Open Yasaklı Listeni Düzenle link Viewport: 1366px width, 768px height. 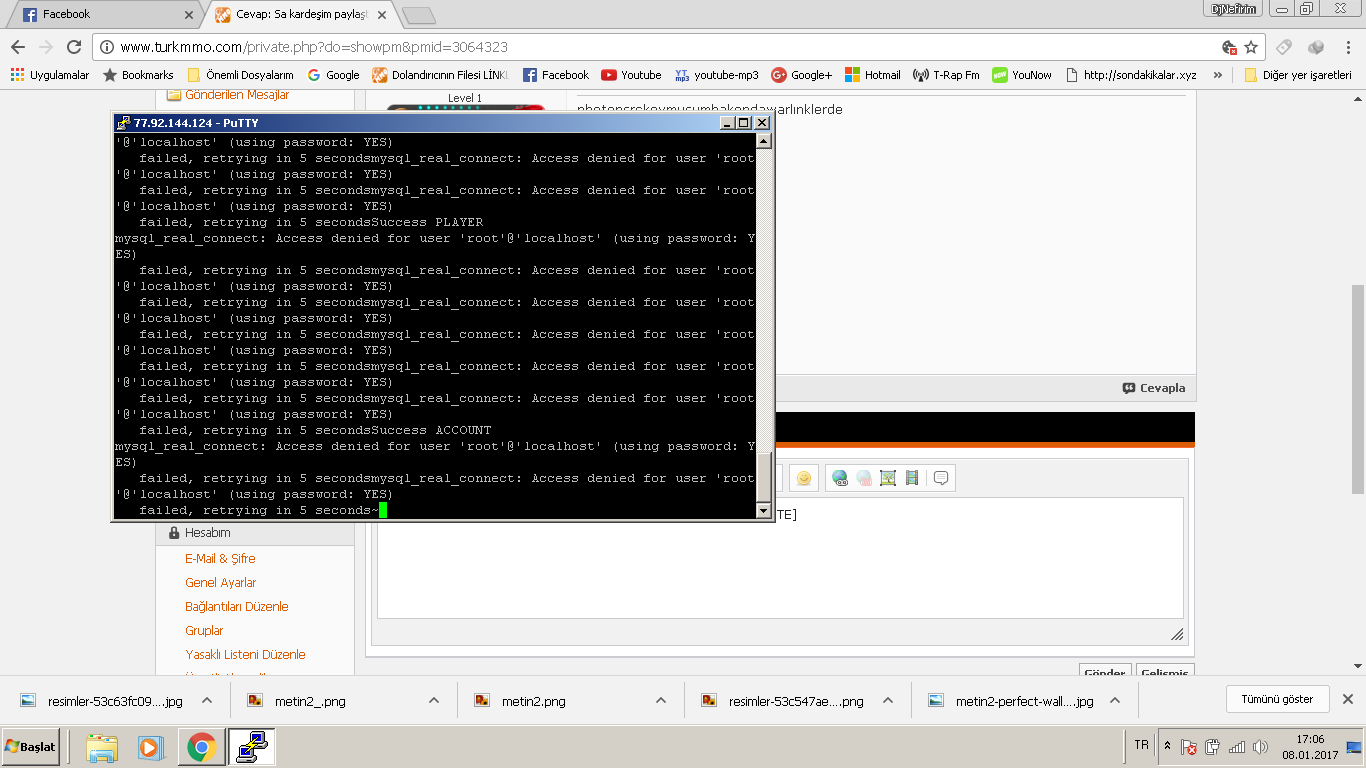pos(245,655)
